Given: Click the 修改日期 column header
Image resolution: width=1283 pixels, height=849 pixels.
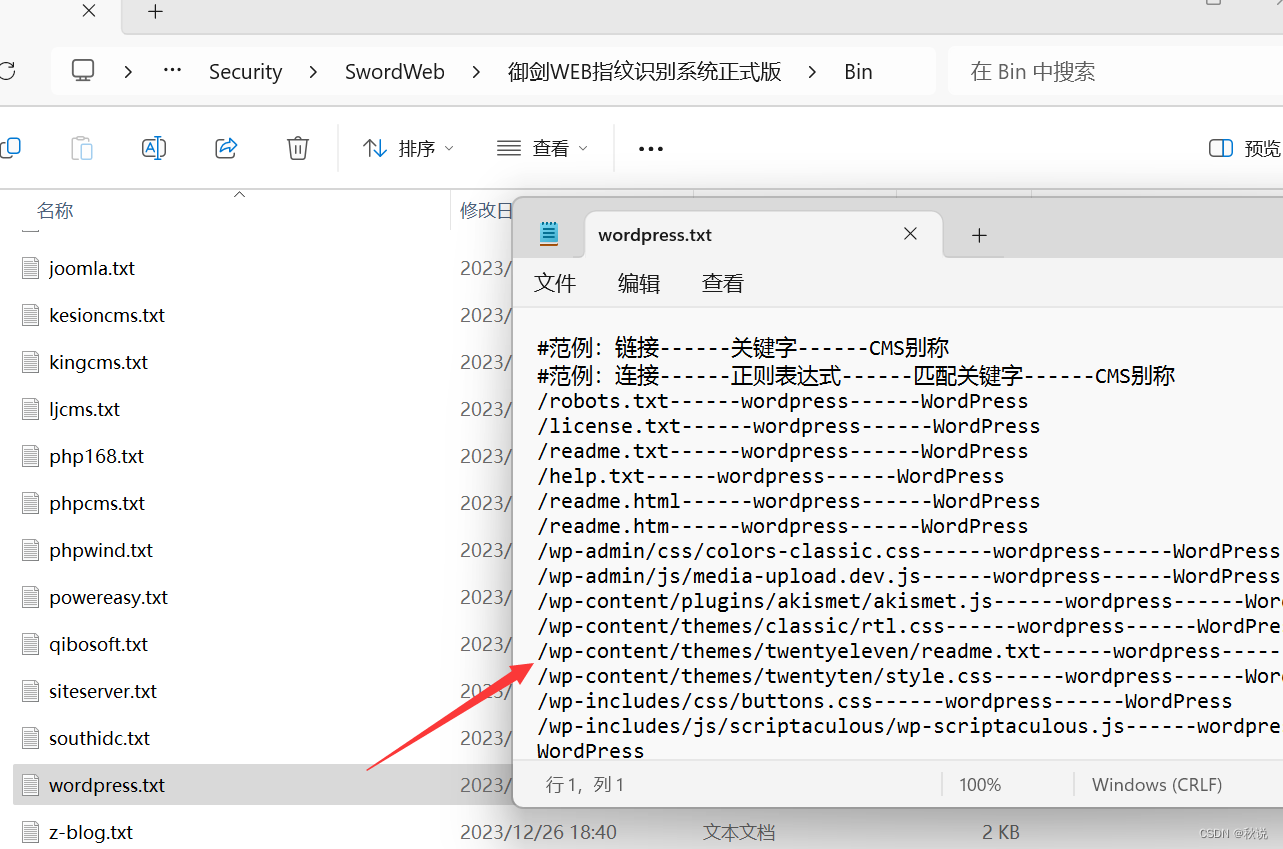Looking at the screenshot, I should [x=486, y=211].
